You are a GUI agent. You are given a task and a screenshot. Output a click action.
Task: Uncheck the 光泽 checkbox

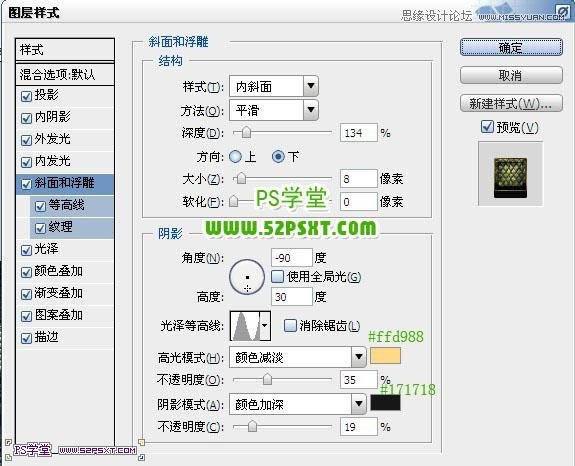click(26, 250)
